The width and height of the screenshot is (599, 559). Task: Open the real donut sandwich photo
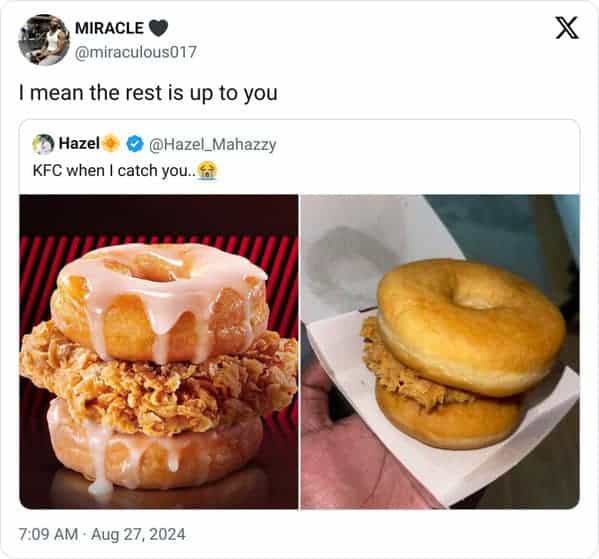[440, 352]
